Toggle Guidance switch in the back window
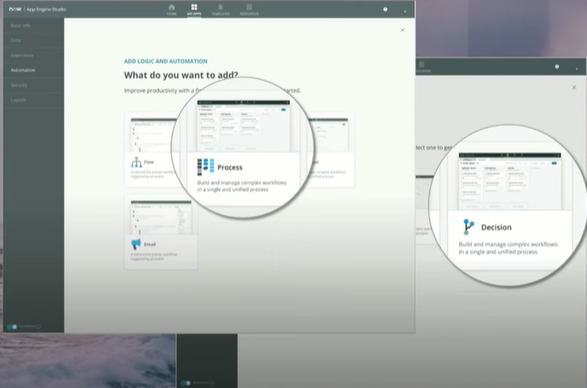587x388 pixels. coord(186,383)
